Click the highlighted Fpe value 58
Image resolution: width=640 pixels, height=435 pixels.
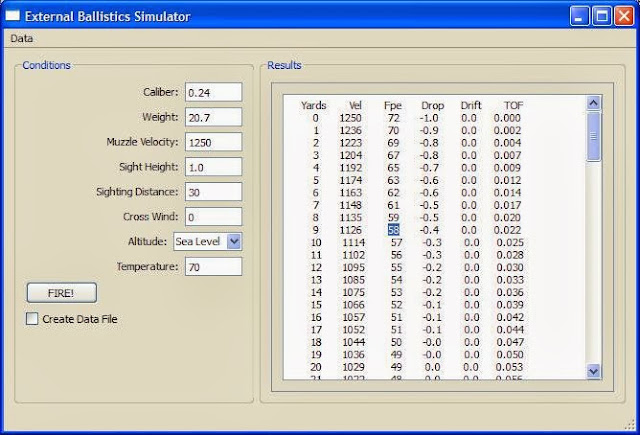[x=393, y=230]
